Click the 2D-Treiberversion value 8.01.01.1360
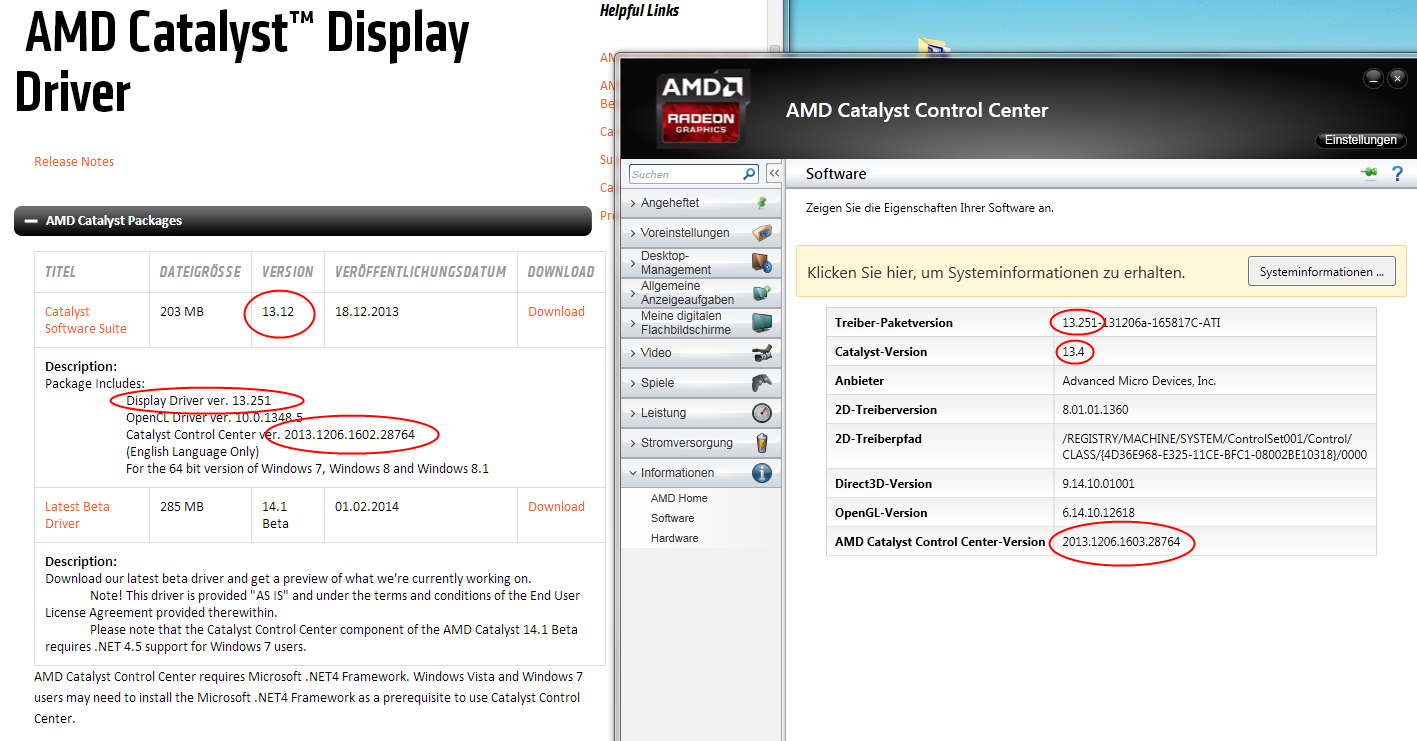Viewport: 1417px width, 741px height. point(1095,409)
